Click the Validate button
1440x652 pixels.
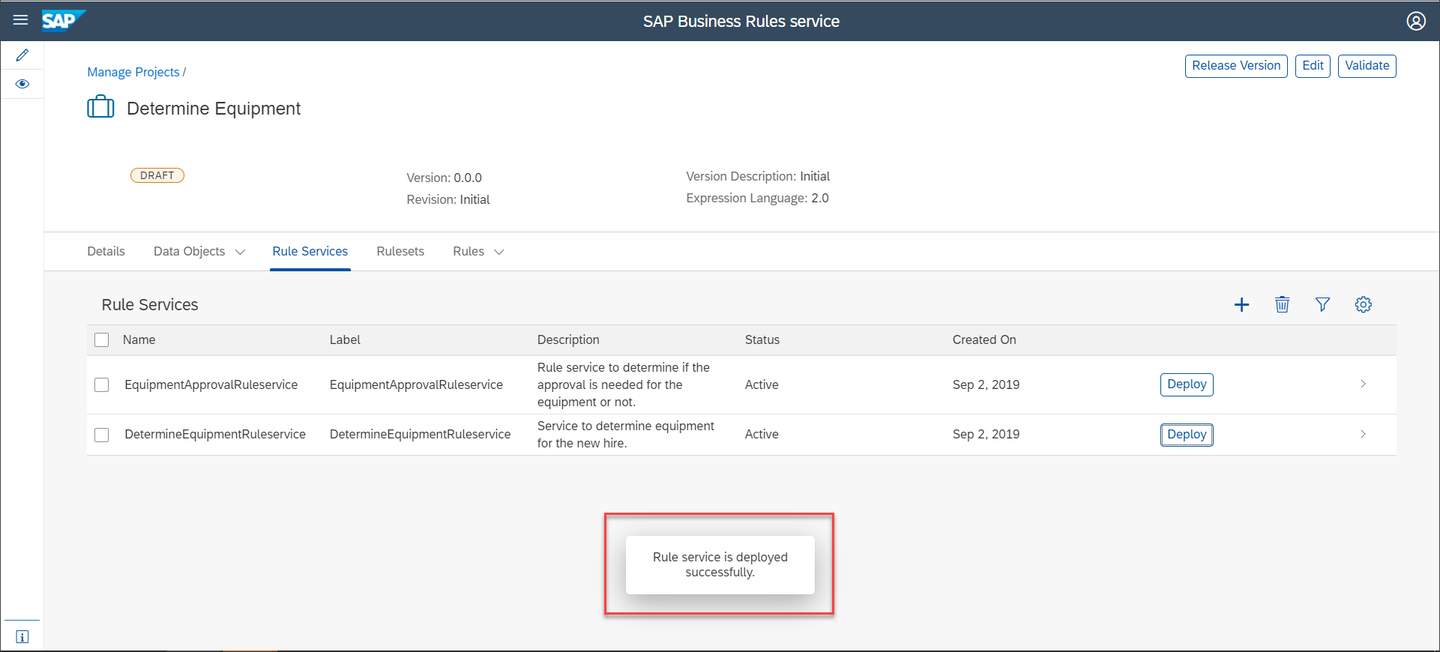(x=1367, y=66)
